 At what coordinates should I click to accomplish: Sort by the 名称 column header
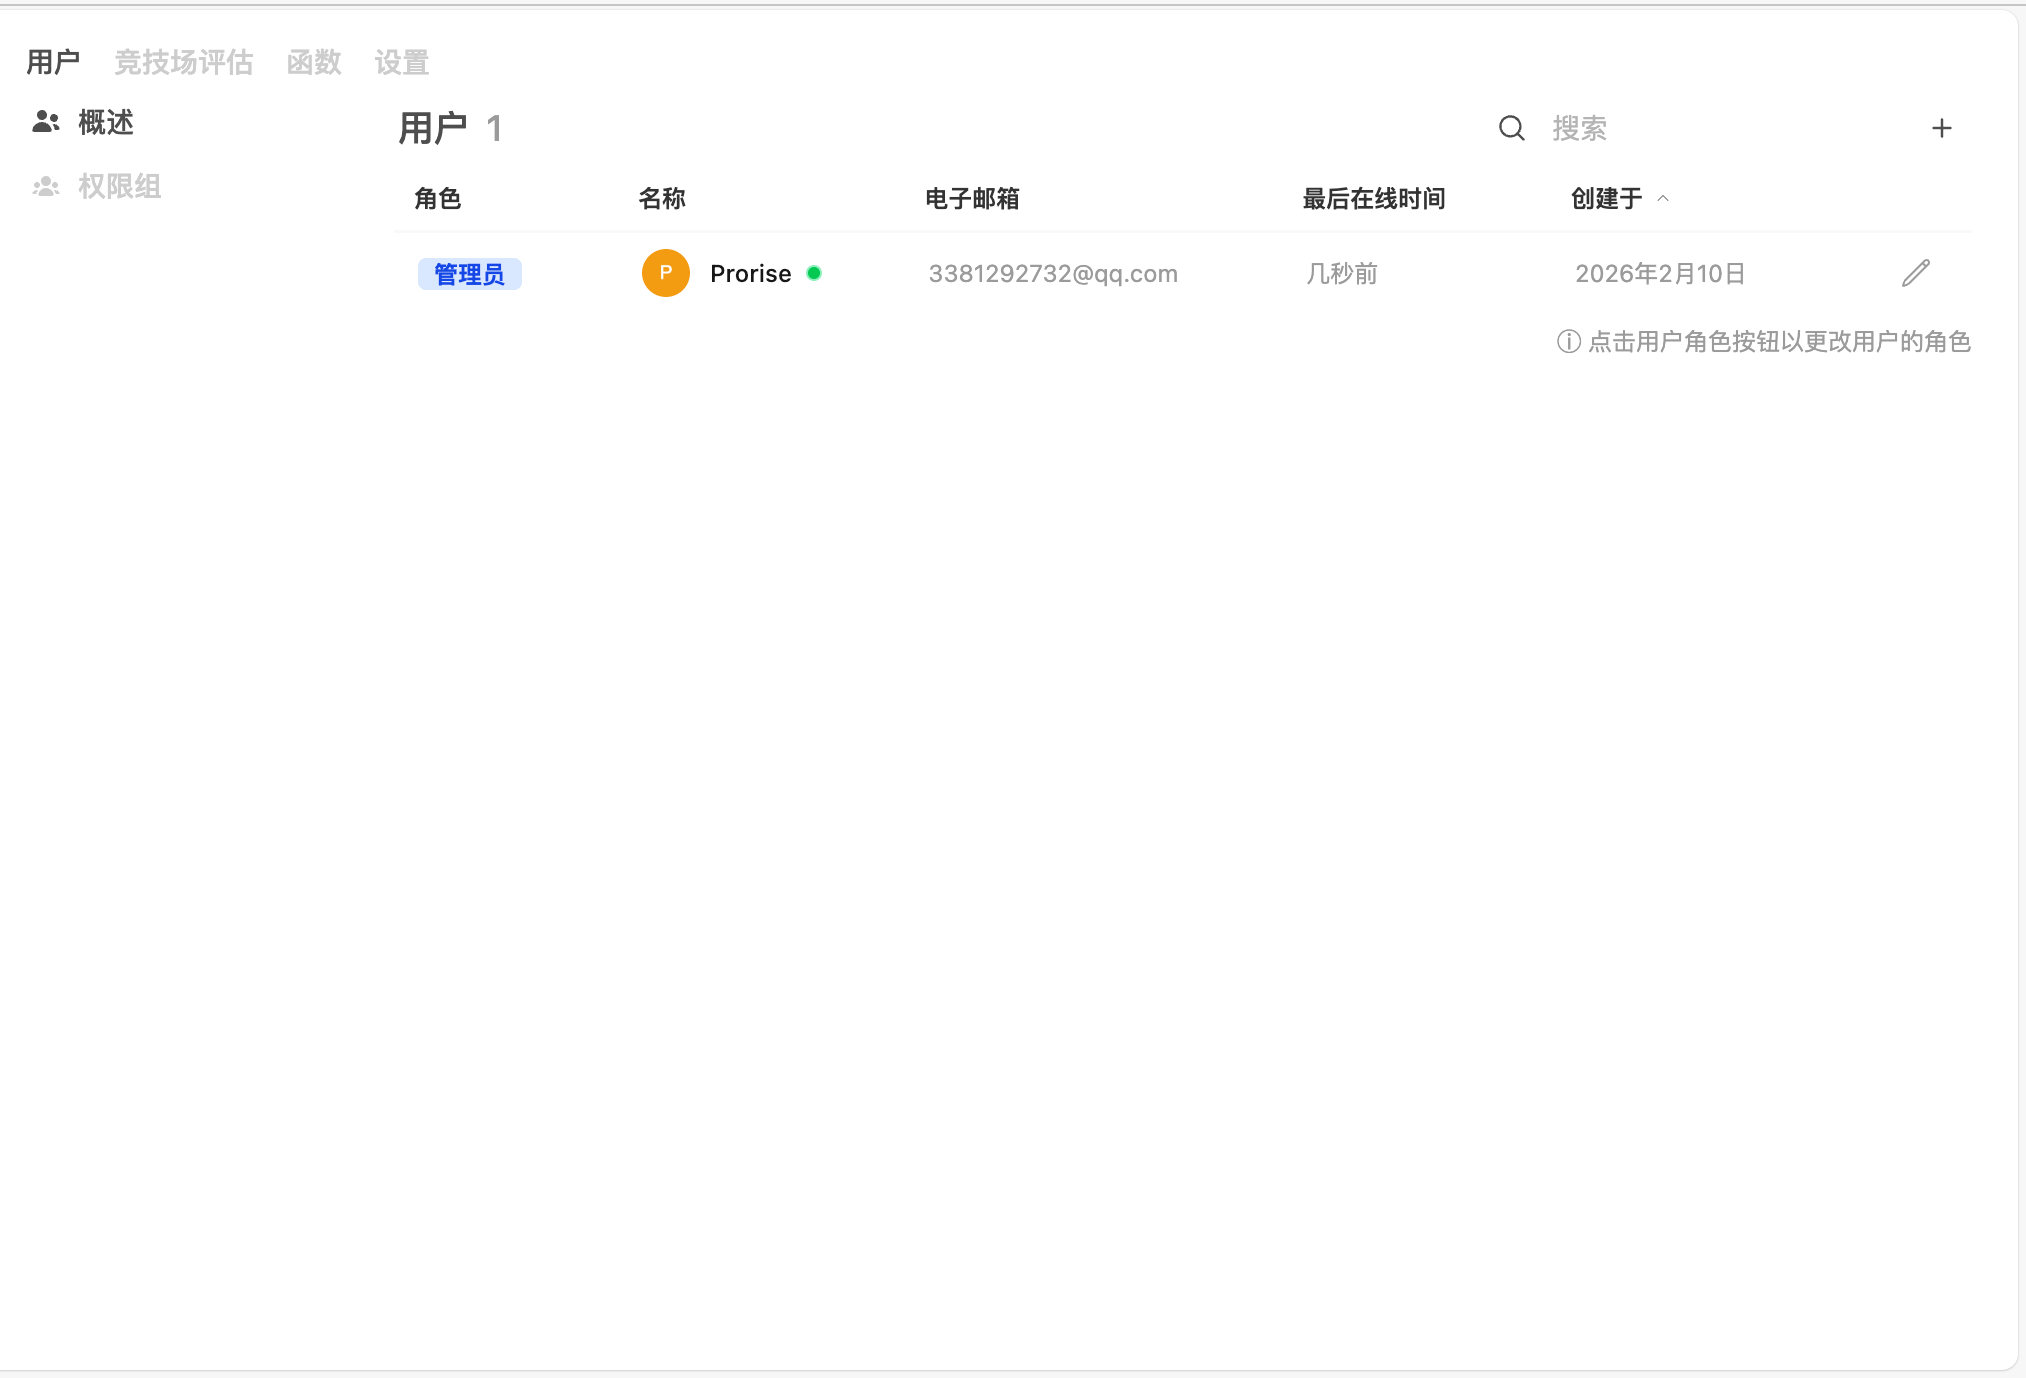(661, 198)
